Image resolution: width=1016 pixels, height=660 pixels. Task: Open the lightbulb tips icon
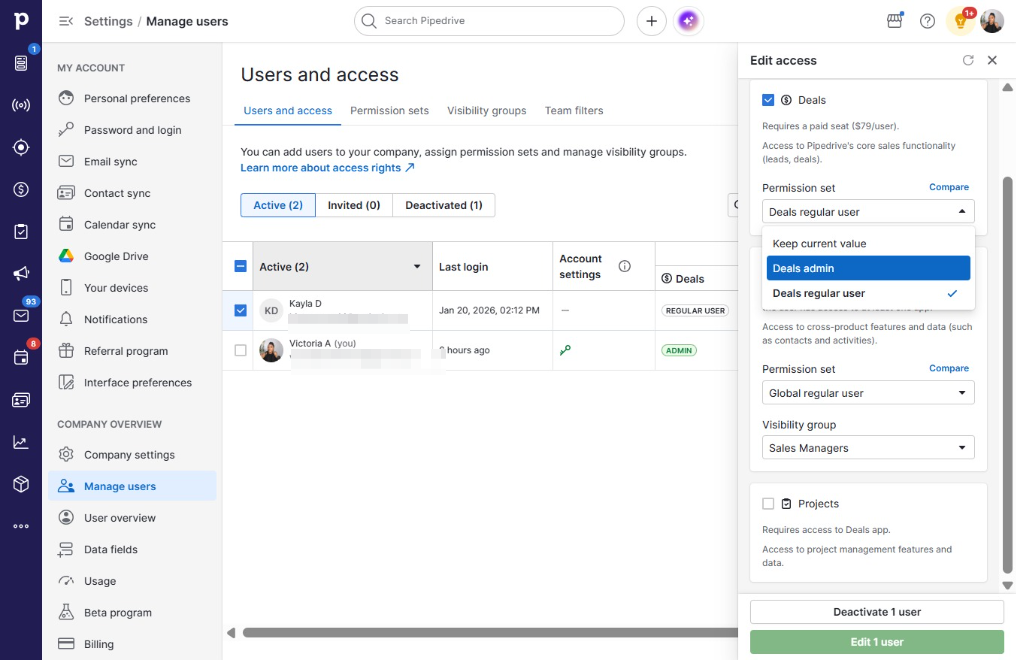click(961, 21)
